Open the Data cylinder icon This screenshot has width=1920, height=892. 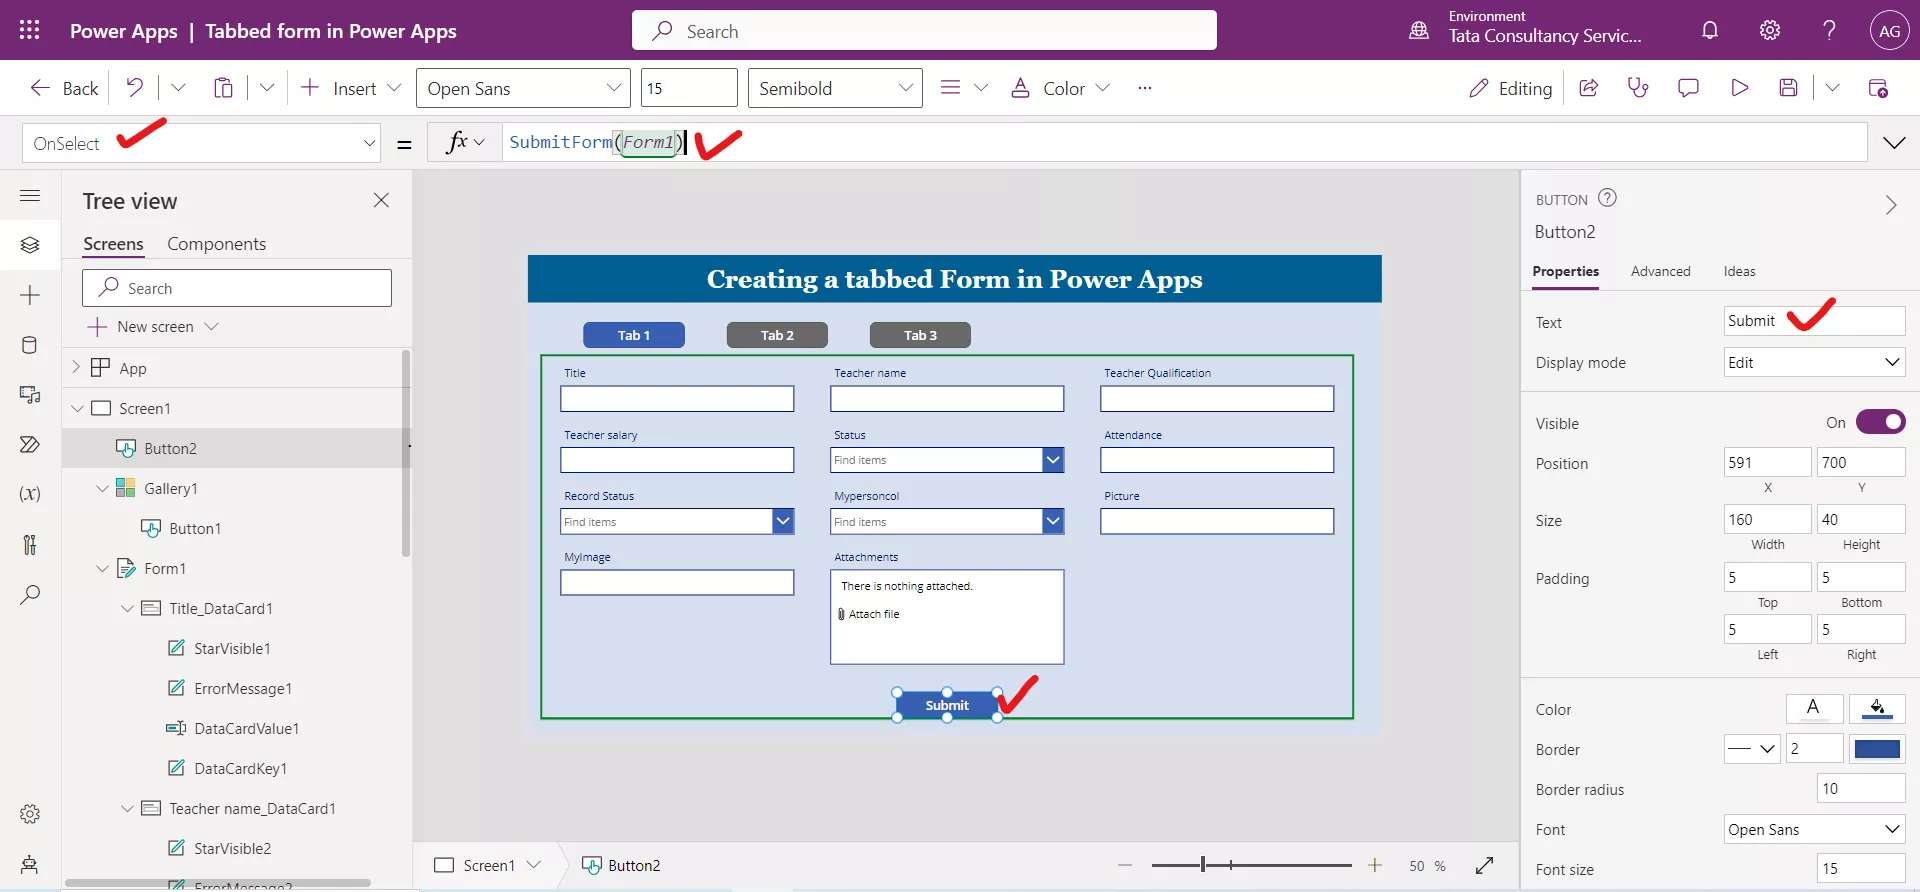(30, 345)
